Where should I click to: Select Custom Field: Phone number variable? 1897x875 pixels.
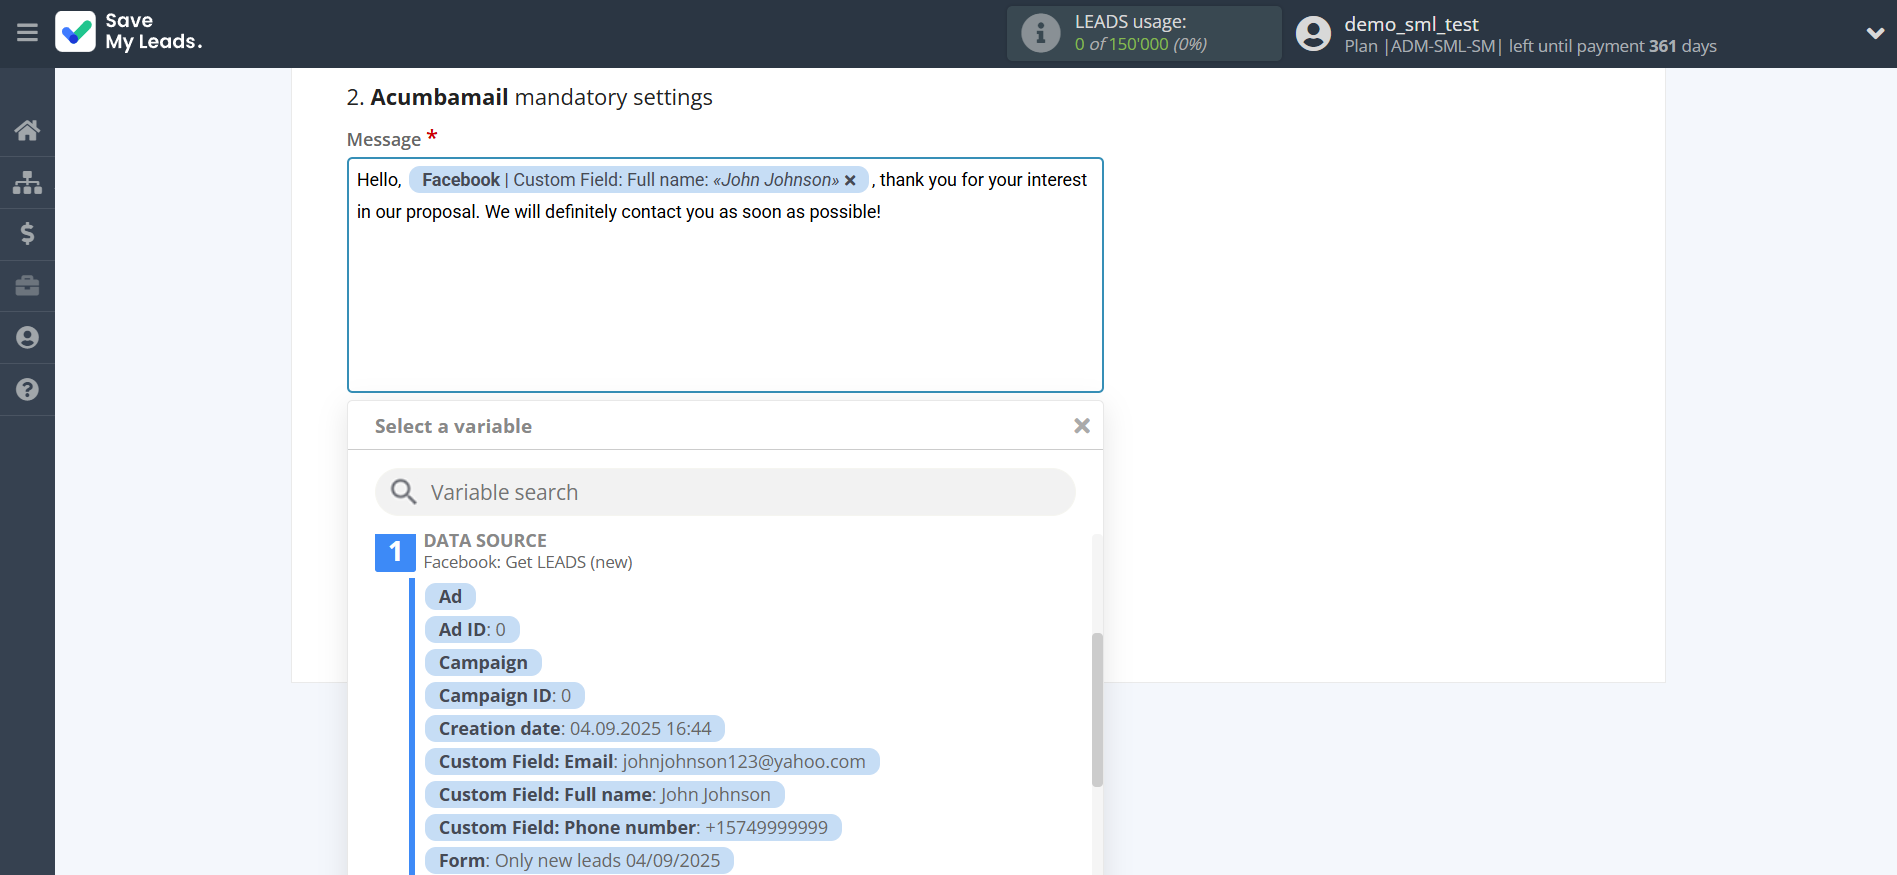[632, 828]
